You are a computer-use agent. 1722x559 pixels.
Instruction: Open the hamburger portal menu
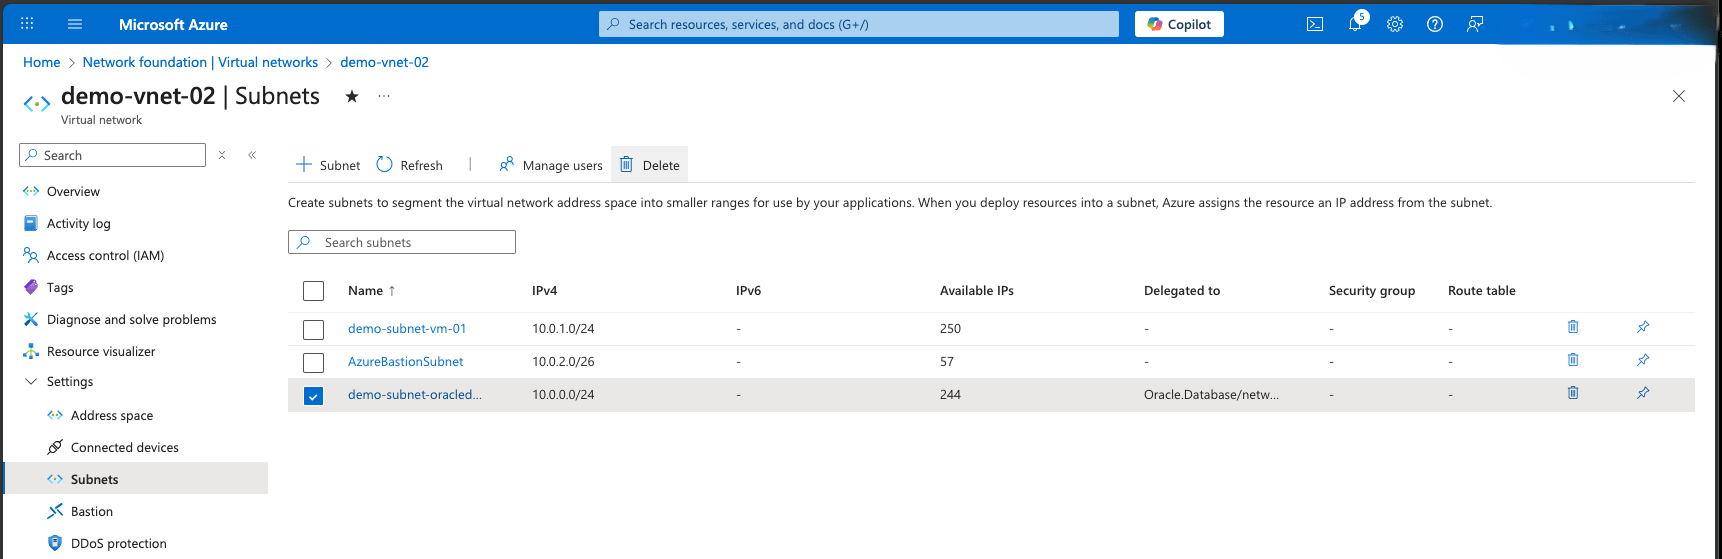(75, 24)
